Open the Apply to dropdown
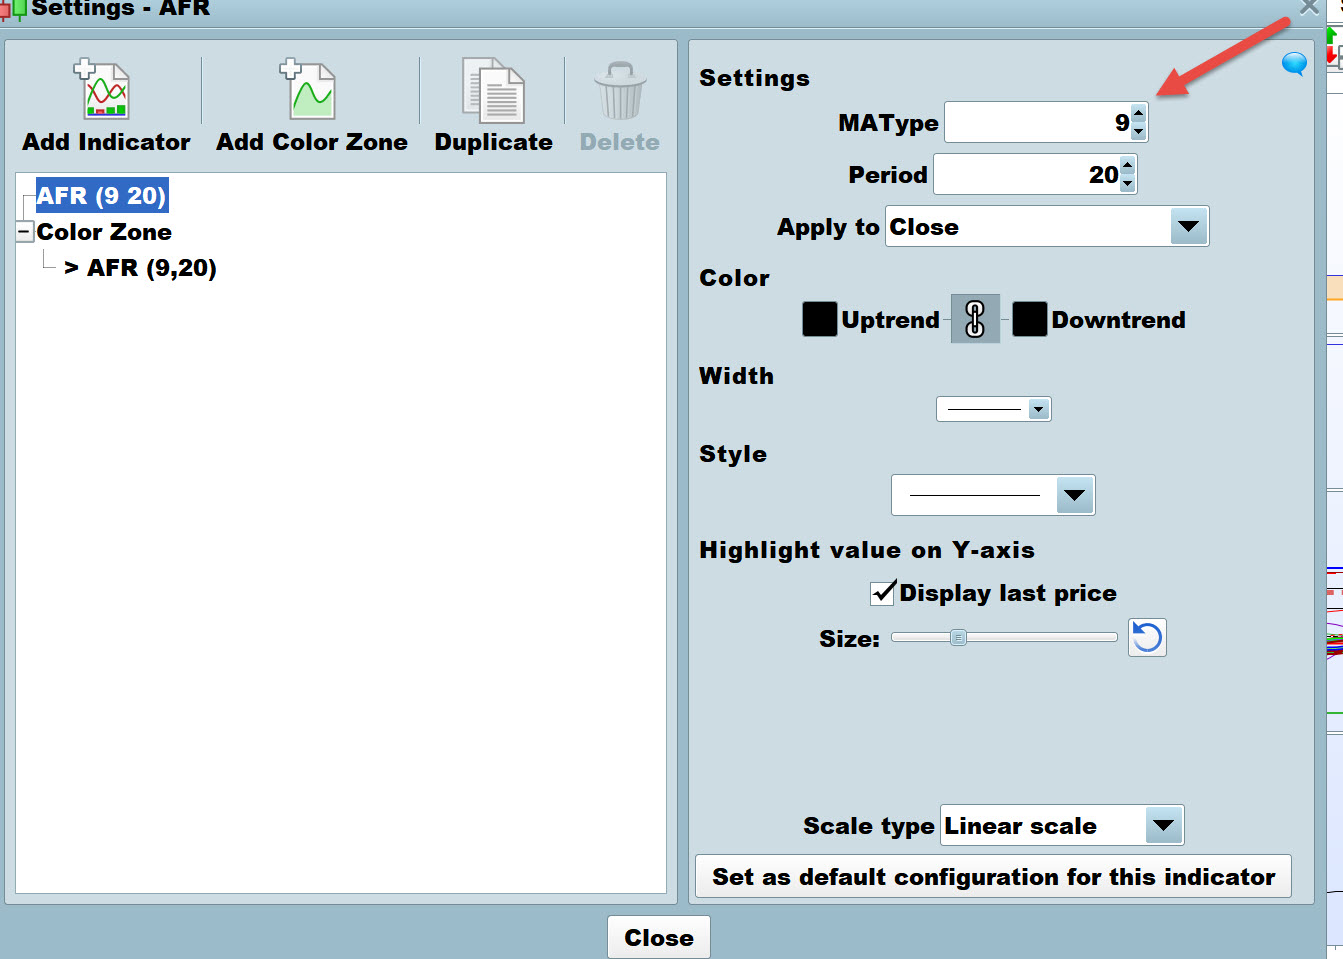The width and height of the screenshot is (1343, 959). (x=1188, y=226)
